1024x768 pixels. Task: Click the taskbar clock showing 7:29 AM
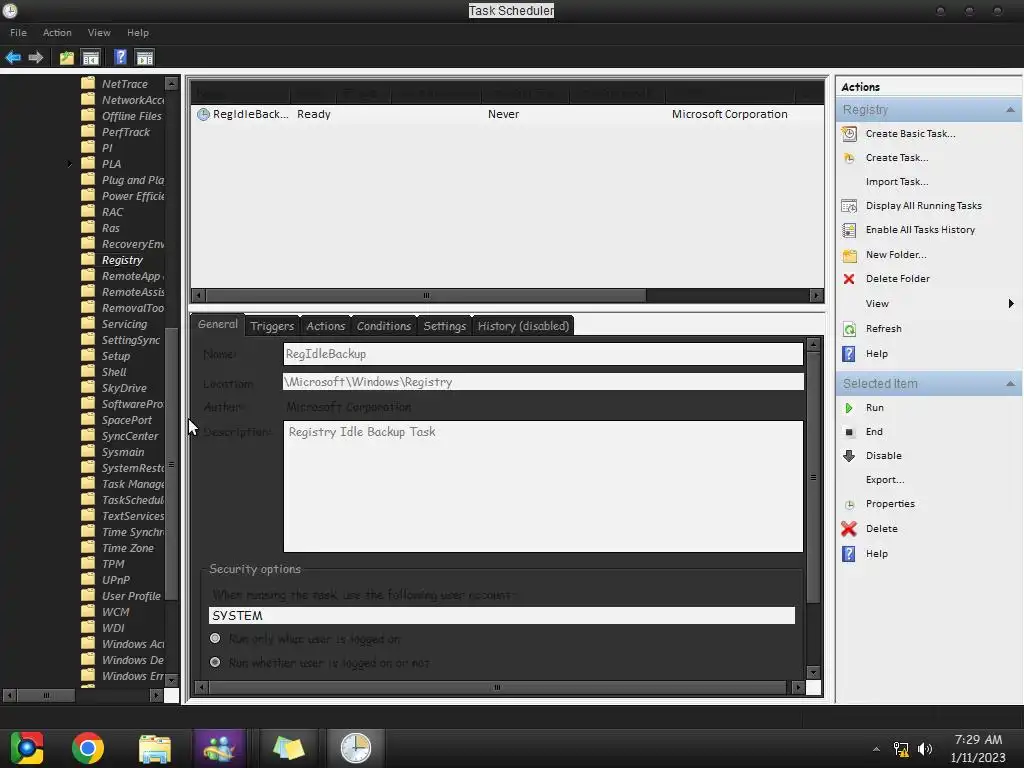coord(978,749)
